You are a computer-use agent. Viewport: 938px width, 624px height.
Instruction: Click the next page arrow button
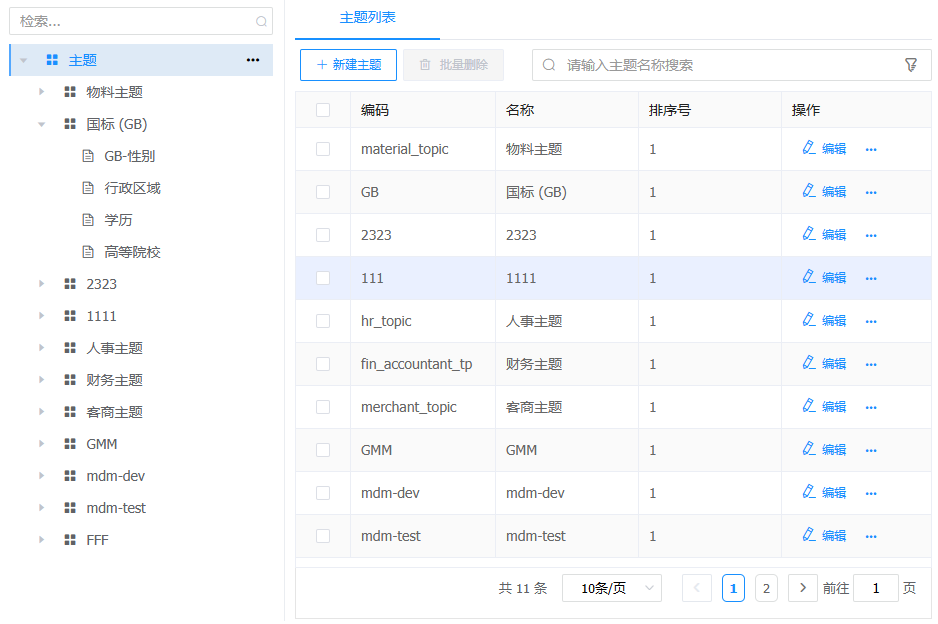(x=802, y=588)
